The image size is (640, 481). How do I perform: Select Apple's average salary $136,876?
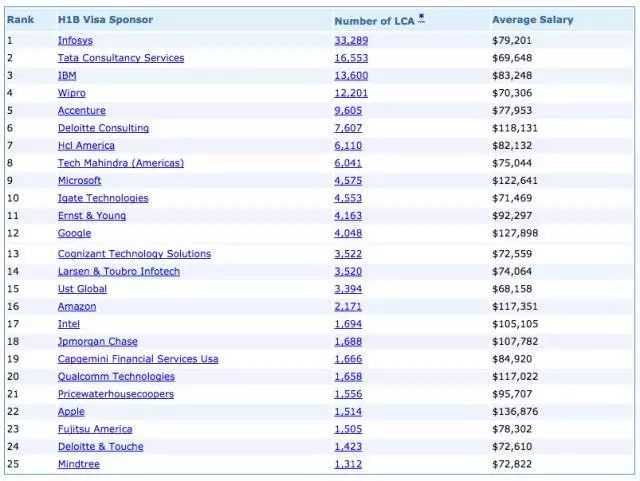pyautogui.click(x=515, y=412)
